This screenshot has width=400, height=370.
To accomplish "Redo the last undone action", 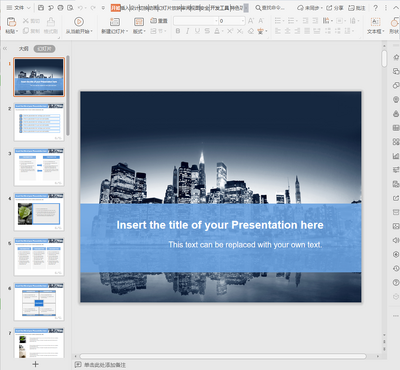I will [x=93, y=7].
